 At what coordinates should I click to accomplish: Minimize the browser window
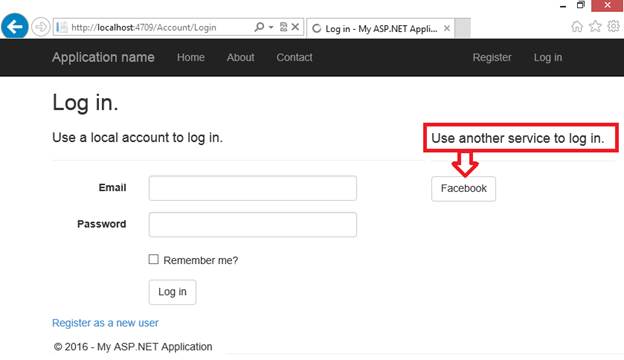[x=563, y=6]
